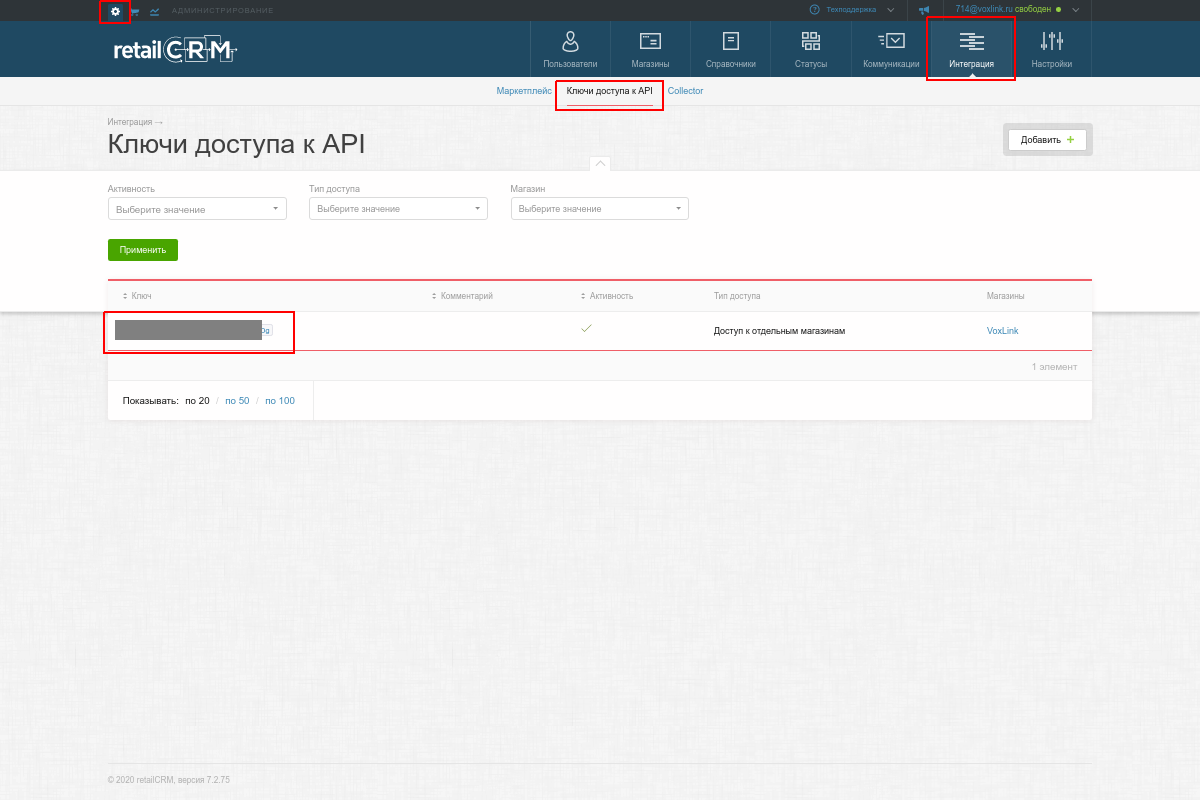
Task: Expand the Активность filter dropdown
Action: coord(197,209)
